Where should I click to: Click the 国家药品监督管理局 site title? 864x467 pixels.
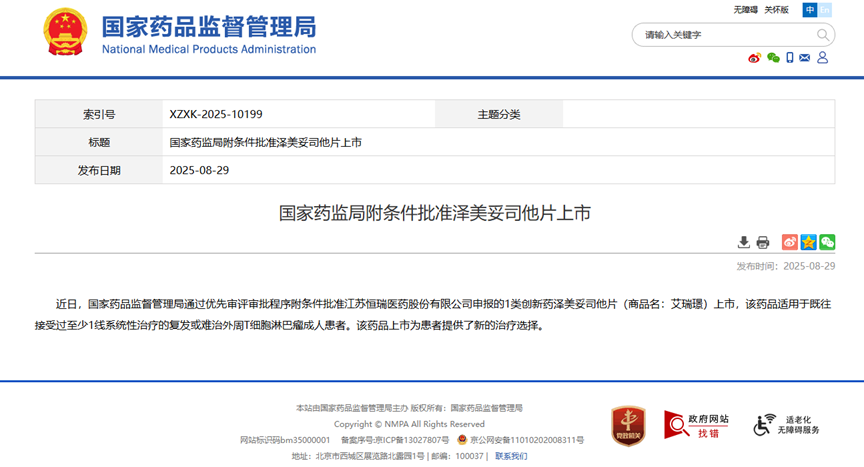click(209, 27)
